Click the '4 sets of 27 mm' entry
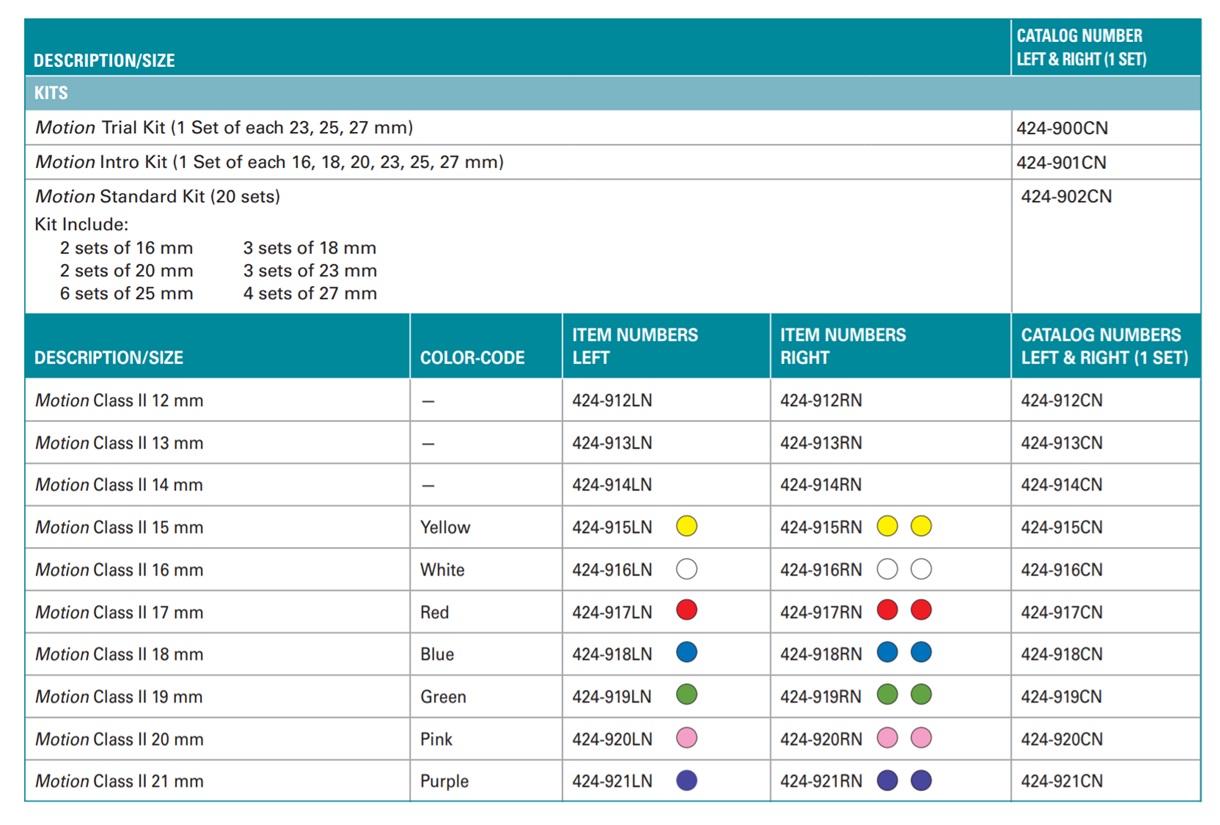Image resolution: width=1220 pixels, height=825 pixels. (x=310, y=294)
